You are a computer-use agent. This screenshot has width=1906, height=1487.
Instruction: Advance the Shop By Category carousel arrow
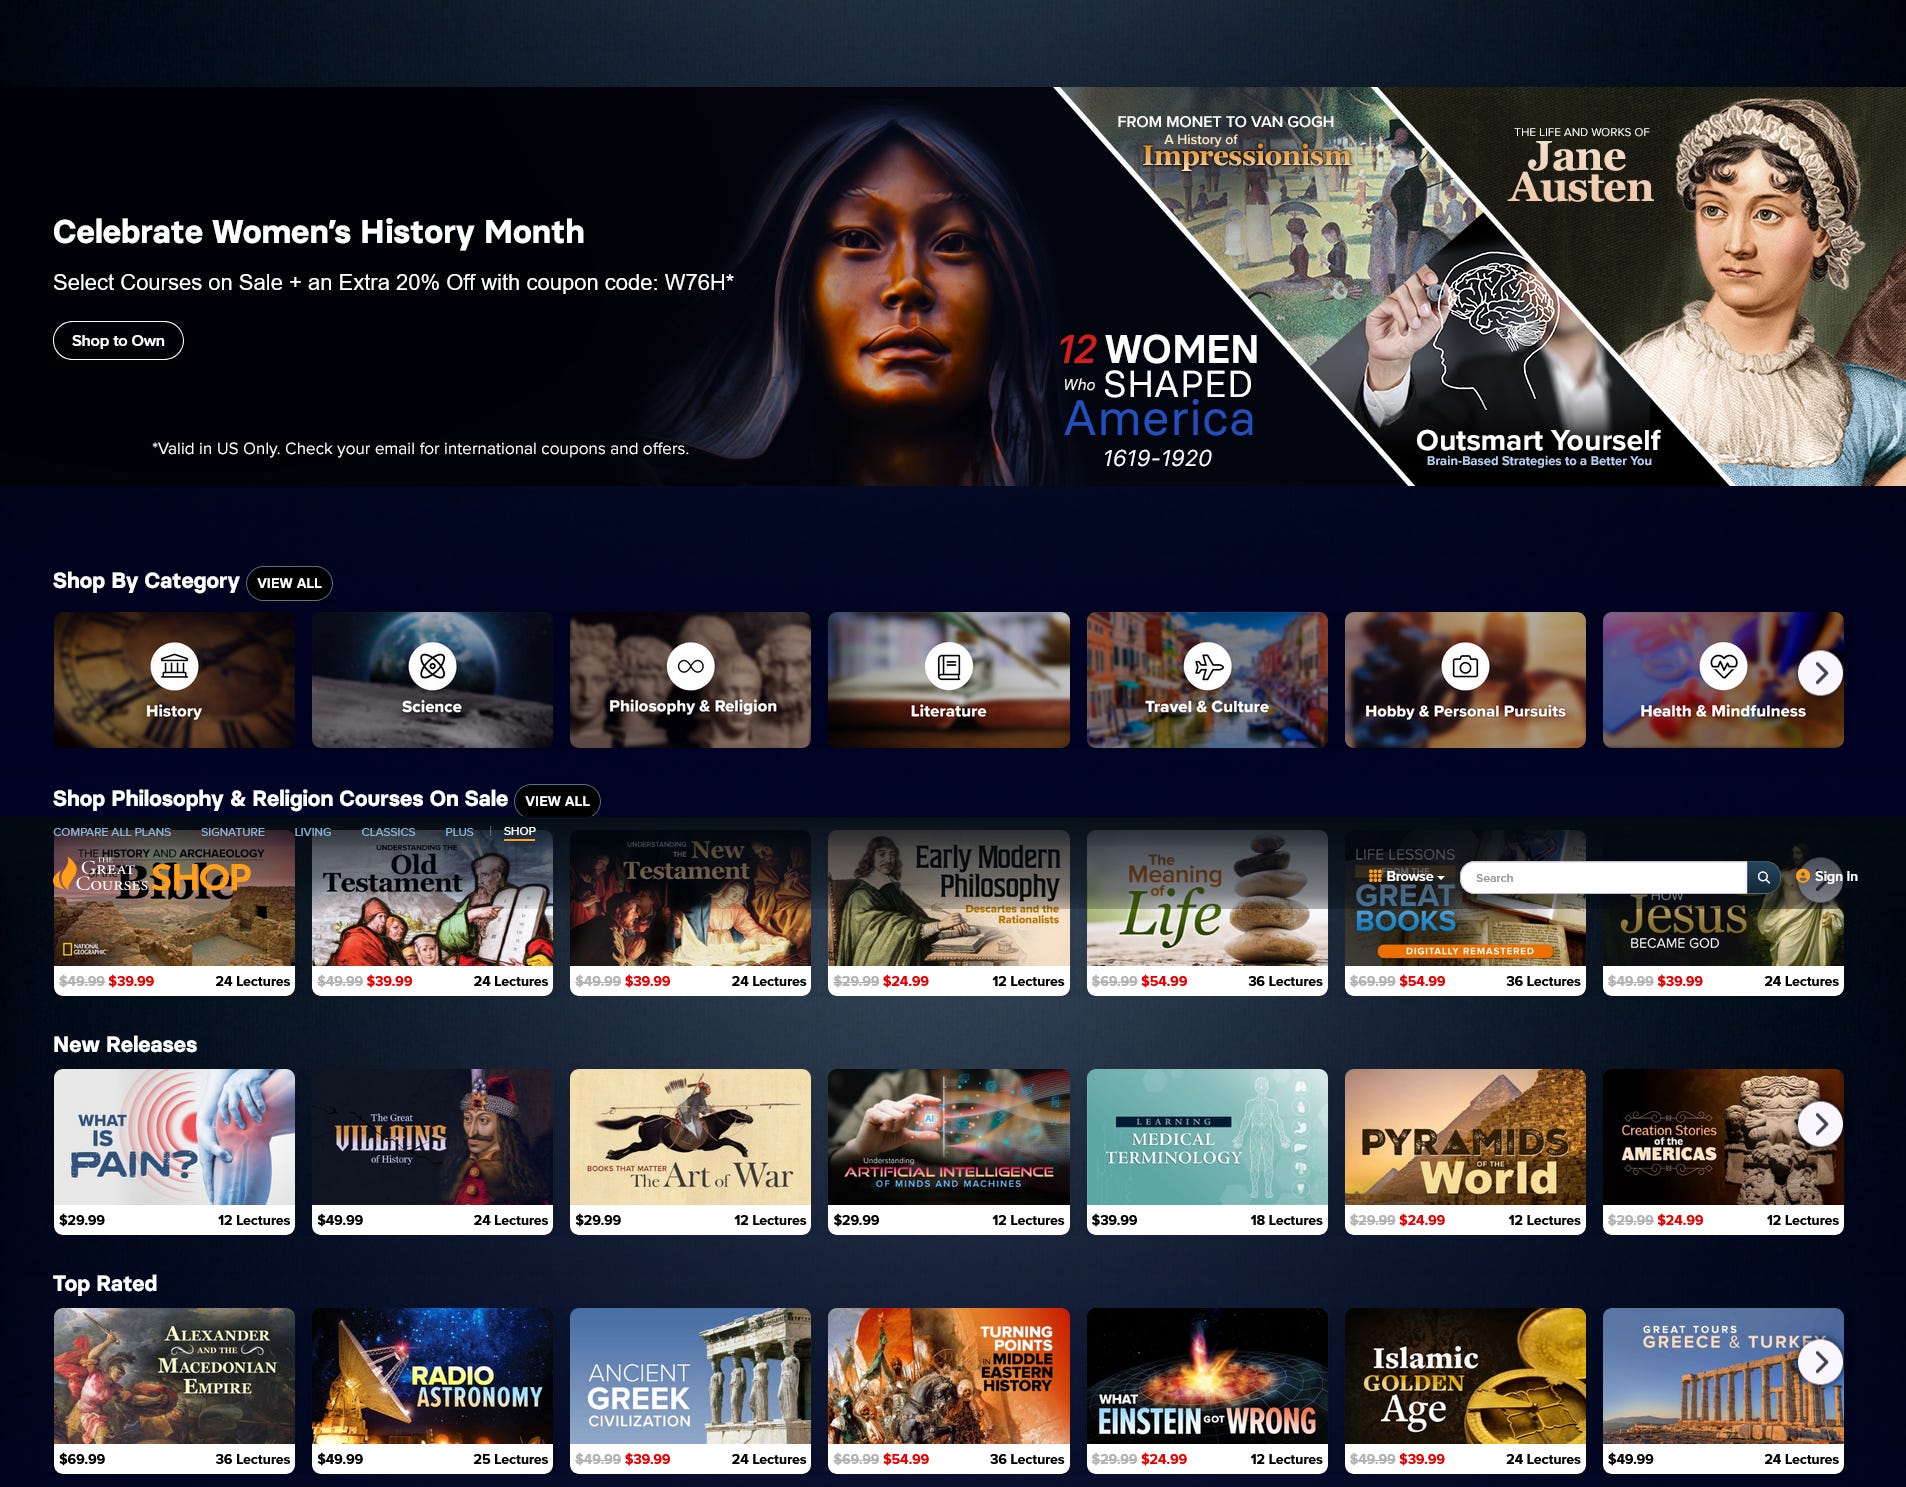(1820, 673)
